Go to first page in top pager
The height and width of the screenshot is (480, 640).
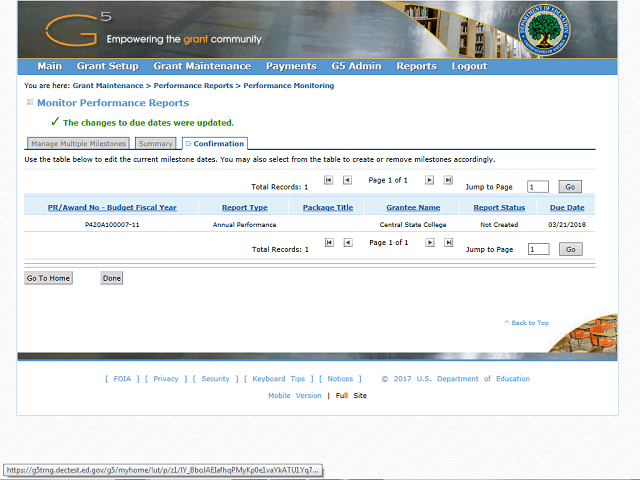[x=328, y=180]
